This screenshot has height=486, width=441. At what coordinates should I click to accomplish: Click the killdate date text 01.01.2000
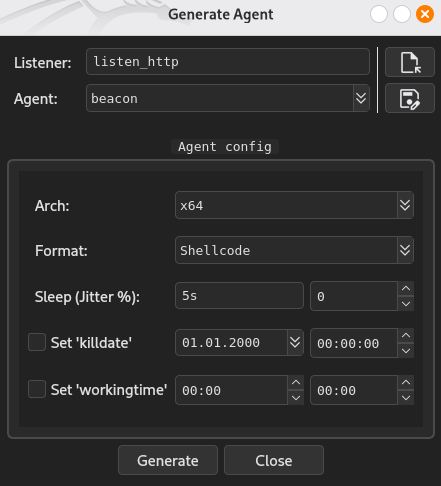pyautogui.click(x=221, y=343)
